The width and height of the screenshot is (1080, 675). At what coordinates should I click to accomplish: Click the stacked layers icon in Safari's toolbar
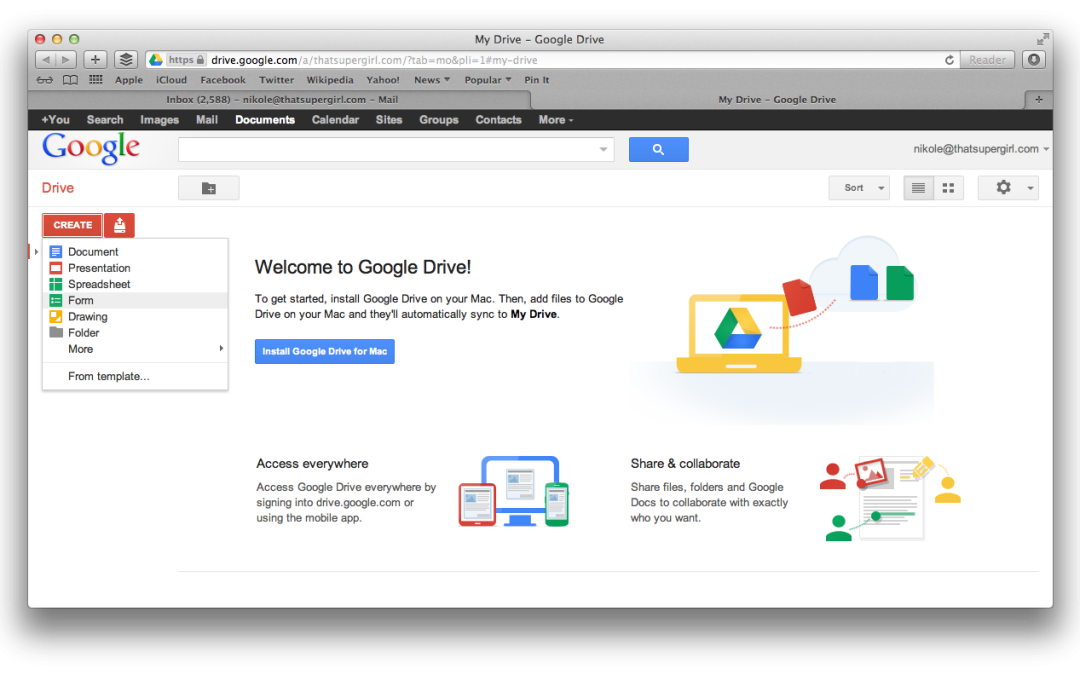[125, 60]
